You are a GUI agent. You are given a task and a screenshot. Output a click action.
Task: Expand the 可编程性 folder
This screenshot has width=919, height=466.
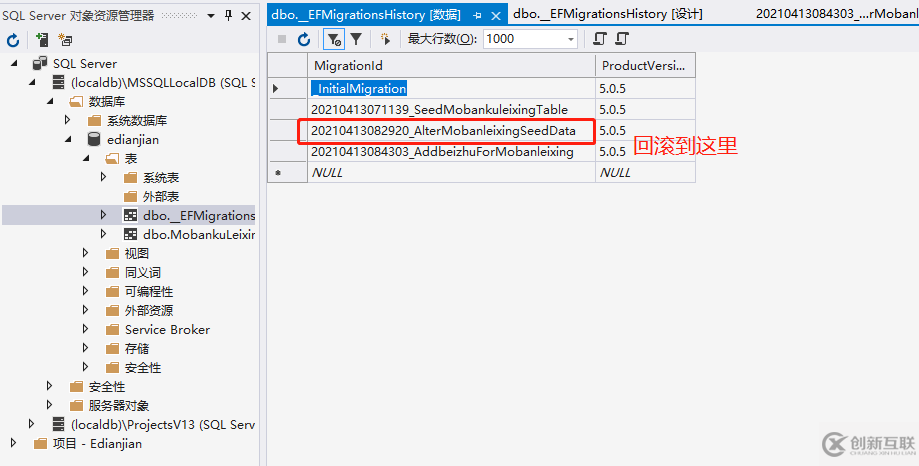pos(86,291)
